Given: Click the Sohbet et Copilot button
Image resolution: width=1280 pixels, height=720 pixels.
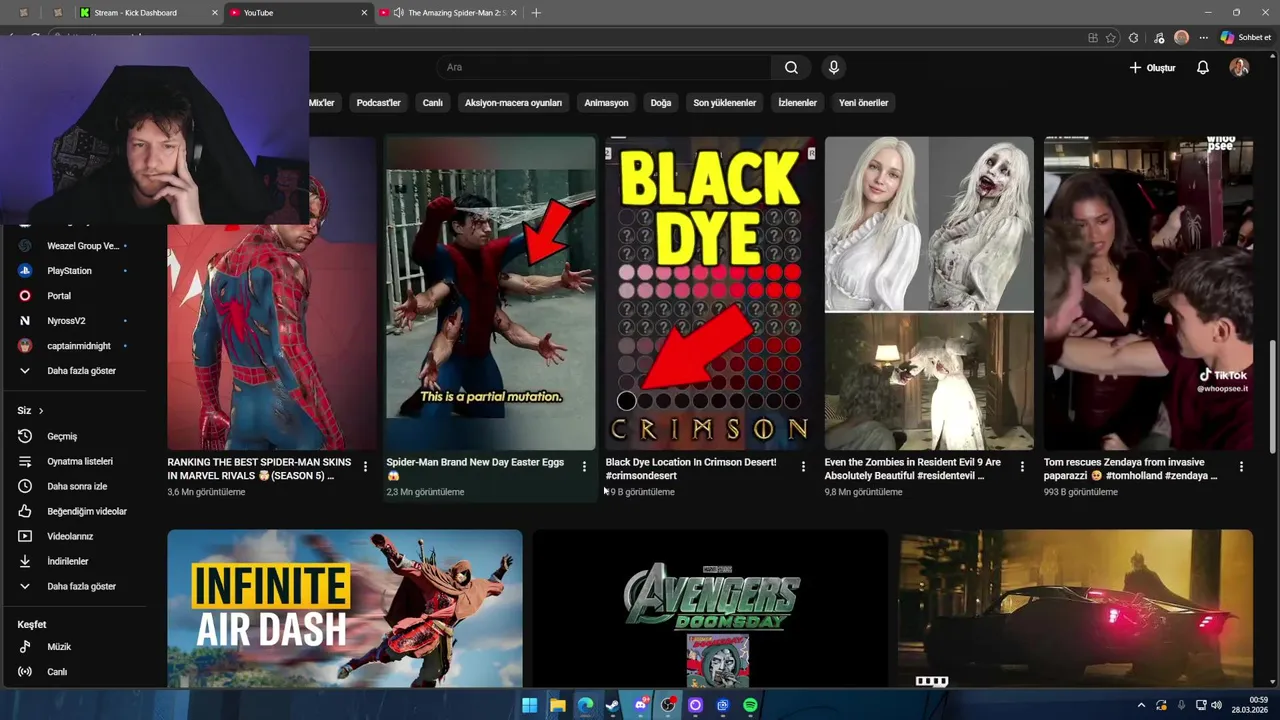Looking at the screenshot, I should click(1246, 37).
